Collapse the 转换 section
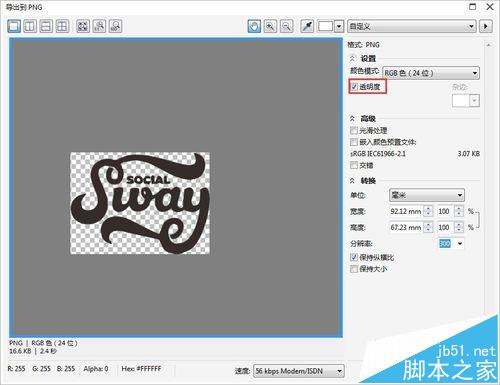500x385 pixels. click(x=353, y=181)
